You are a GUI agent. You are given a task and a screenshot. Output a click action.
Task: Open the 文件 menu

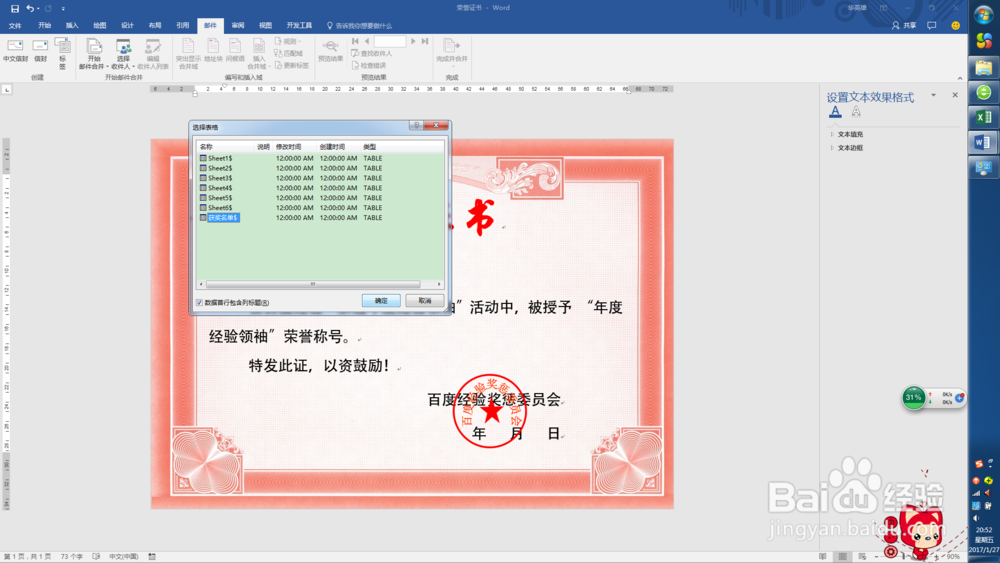[x=15, y=26]
